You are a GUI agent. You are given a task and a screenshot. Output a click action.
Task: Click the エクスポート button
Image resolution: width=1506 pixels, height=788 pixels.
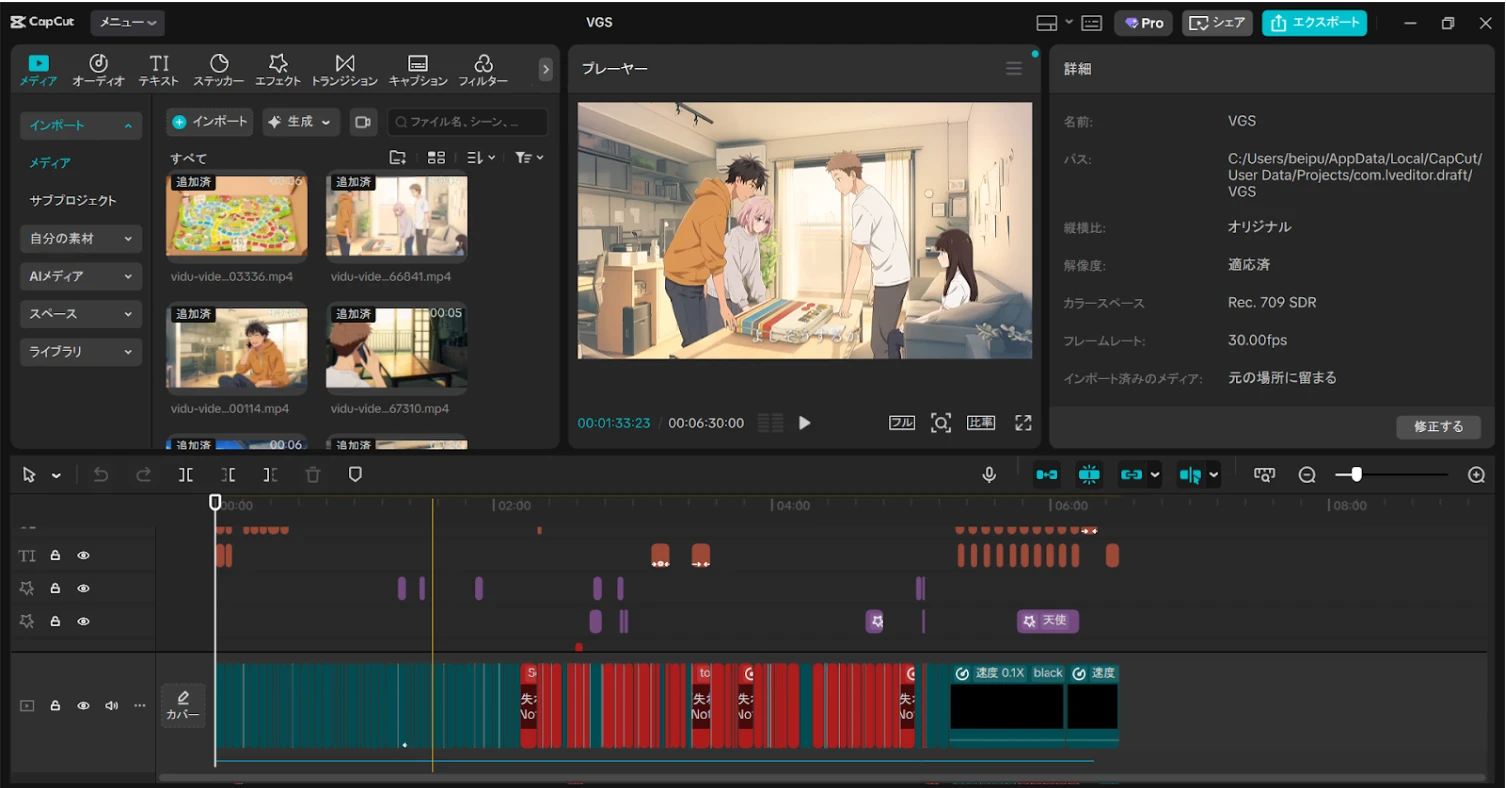[x=1314, y=23]
